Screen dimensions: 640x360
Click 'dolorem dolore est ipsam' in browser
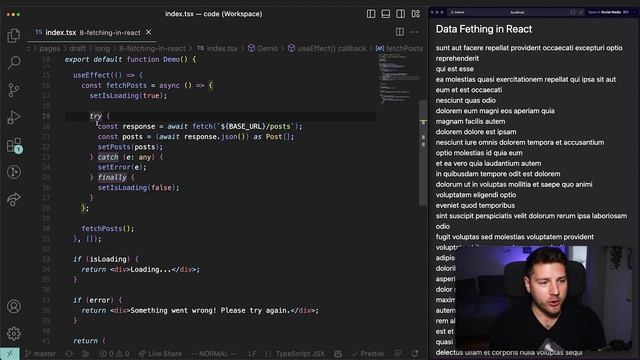(476, 132)
